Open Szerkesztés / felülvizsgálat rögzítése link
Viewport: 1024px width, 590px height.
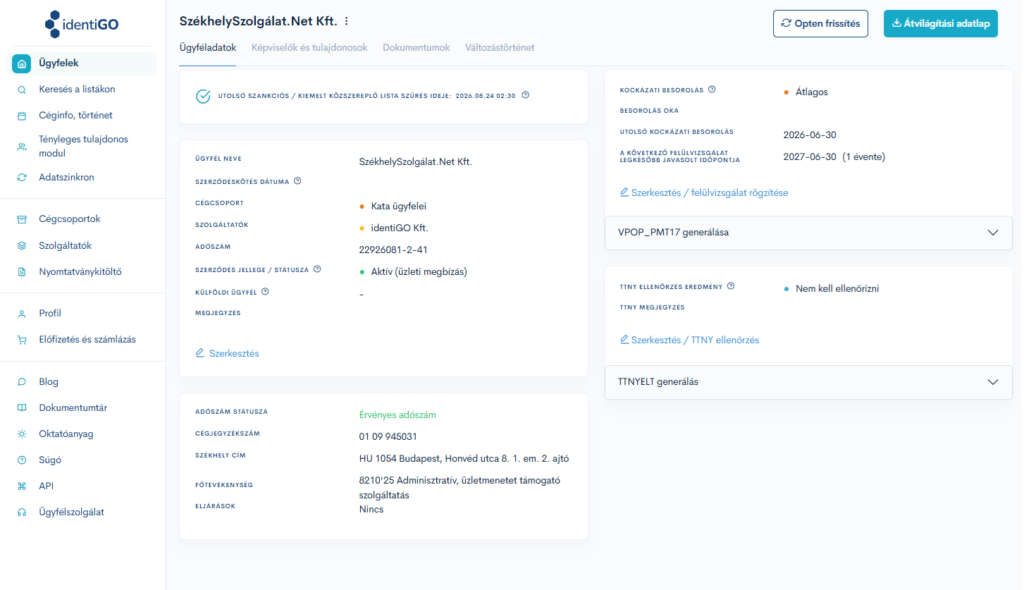(x=704, y=193)
